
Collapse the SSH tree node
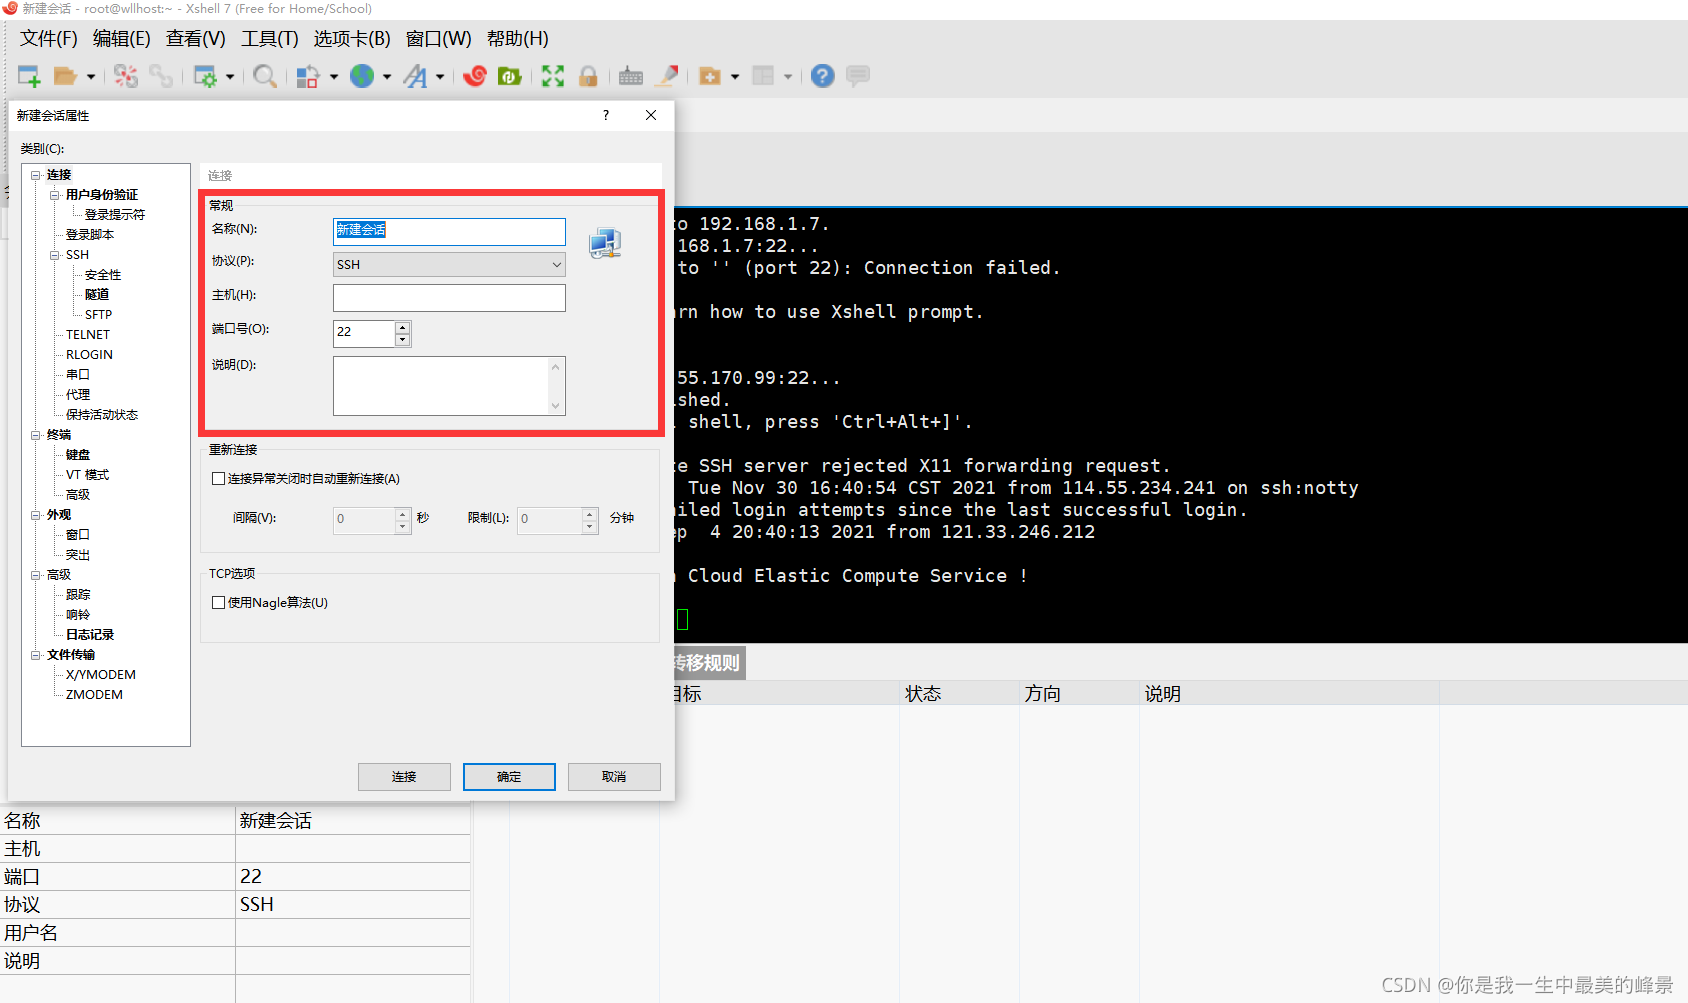click(56, 255)
